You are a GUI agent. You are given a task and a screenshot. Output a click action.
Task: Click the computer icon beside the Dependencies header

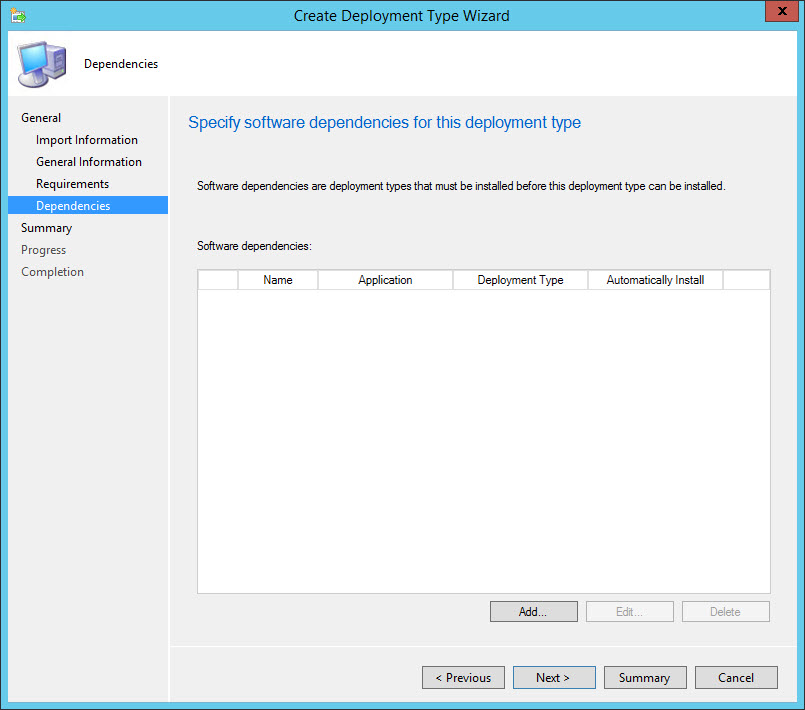click(x=42, y=64)
